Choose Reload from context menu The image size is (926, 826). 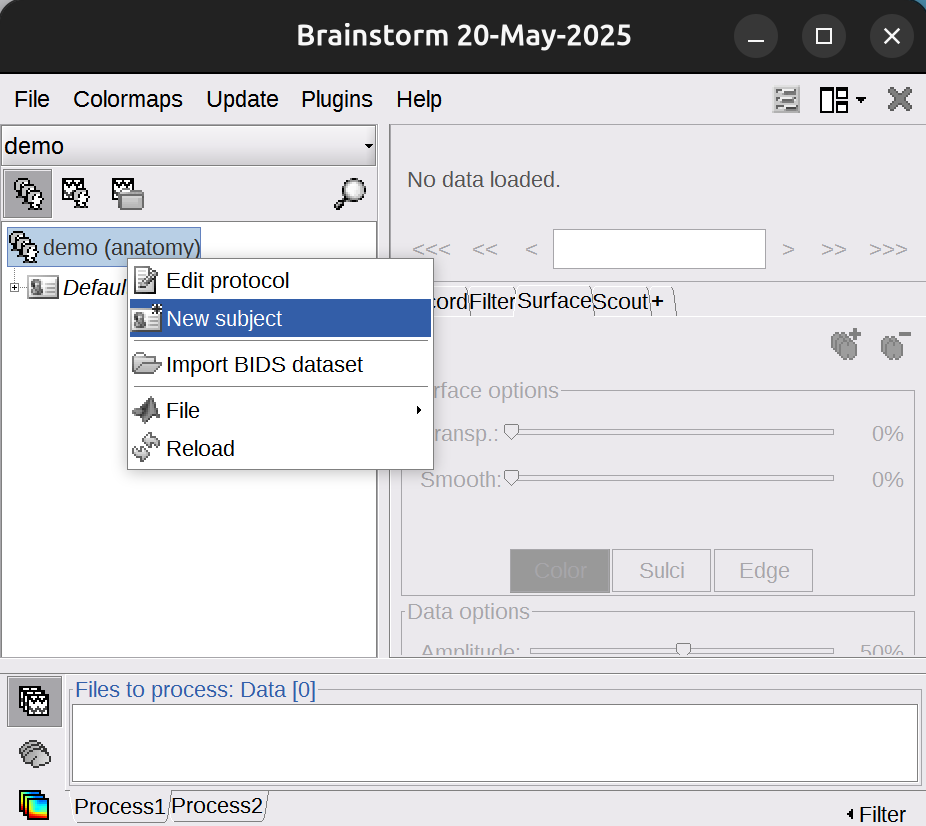(x=280, y=448)
